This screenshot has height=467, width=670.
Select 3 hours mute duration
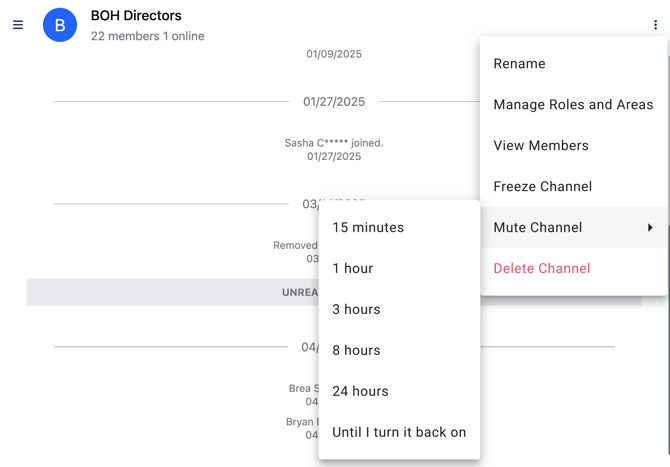pos(356,310)
